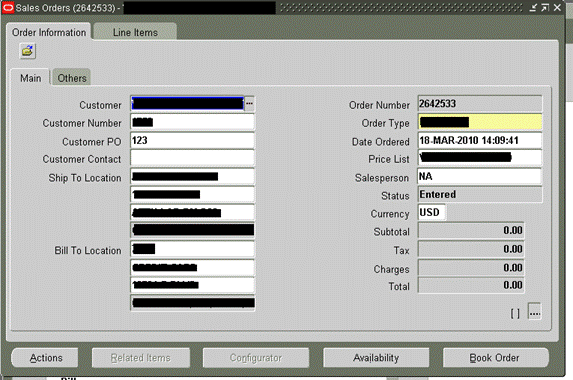This screenshot has height=380, width=573.
Task: Click the yellow Order Type field
Action: click(x=480, y=122)
